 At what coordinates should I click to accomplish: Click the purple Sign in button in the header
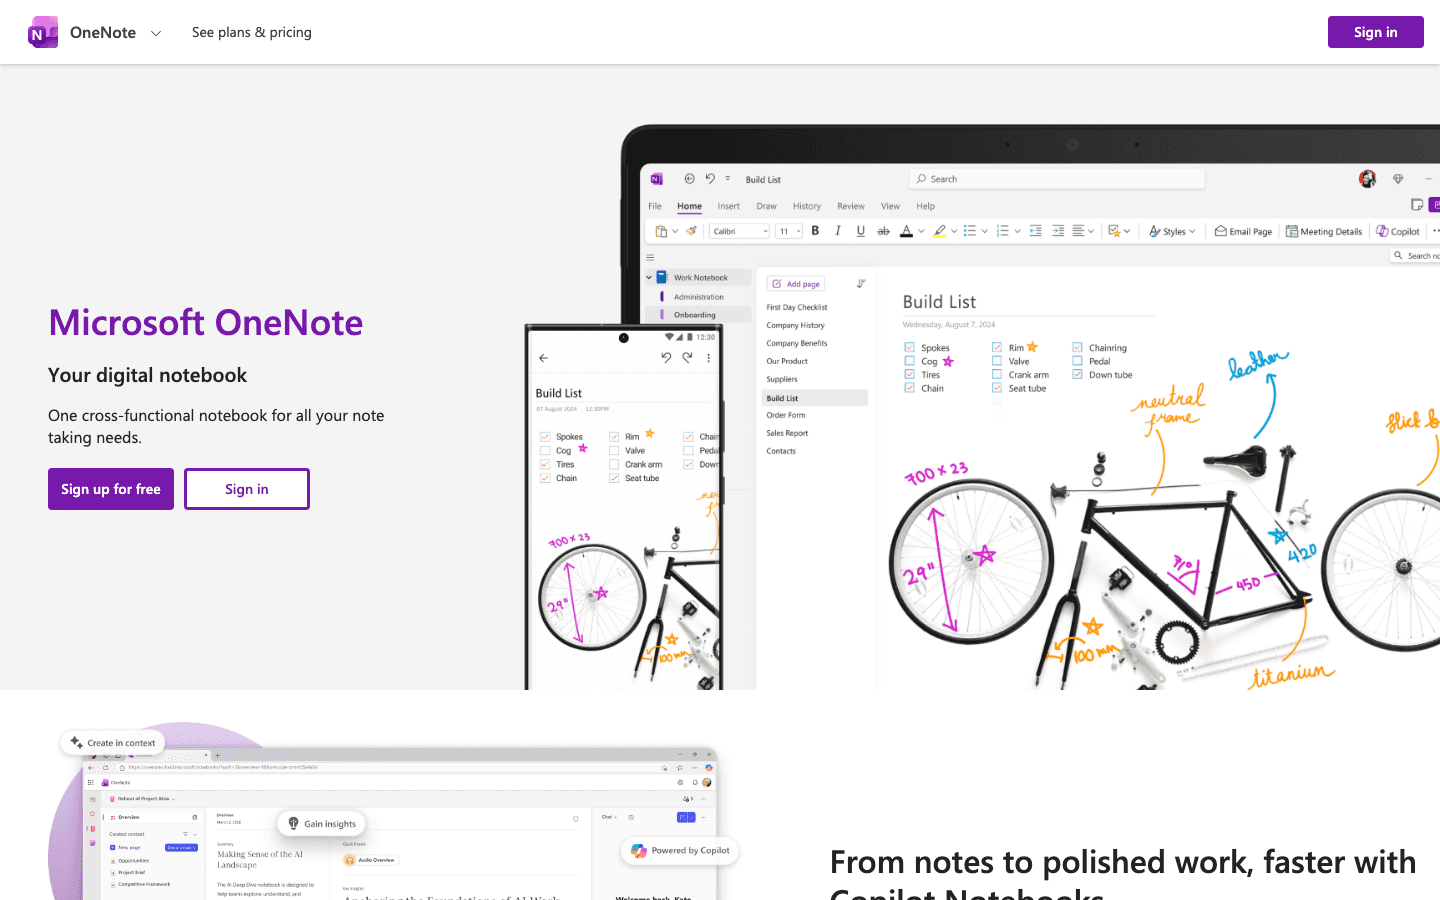click(x=1375, y=32)
